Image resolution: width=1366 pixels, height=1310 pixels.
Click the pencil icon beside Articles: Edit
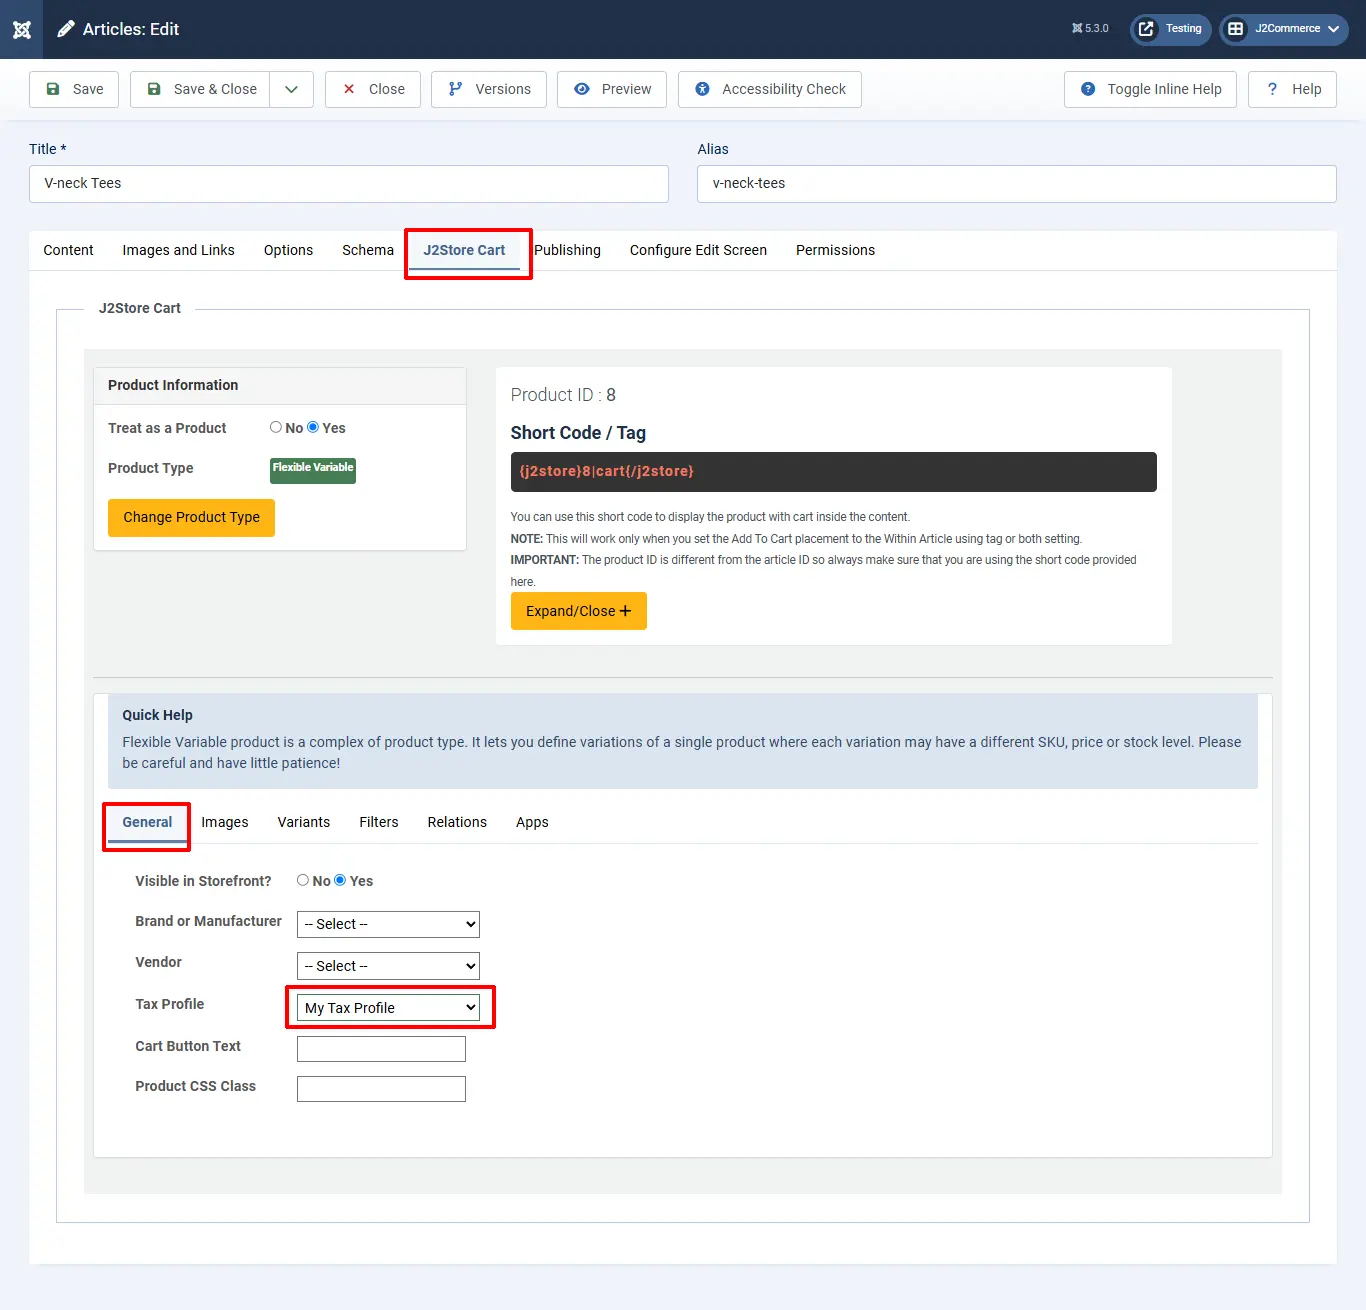[66, 29]
